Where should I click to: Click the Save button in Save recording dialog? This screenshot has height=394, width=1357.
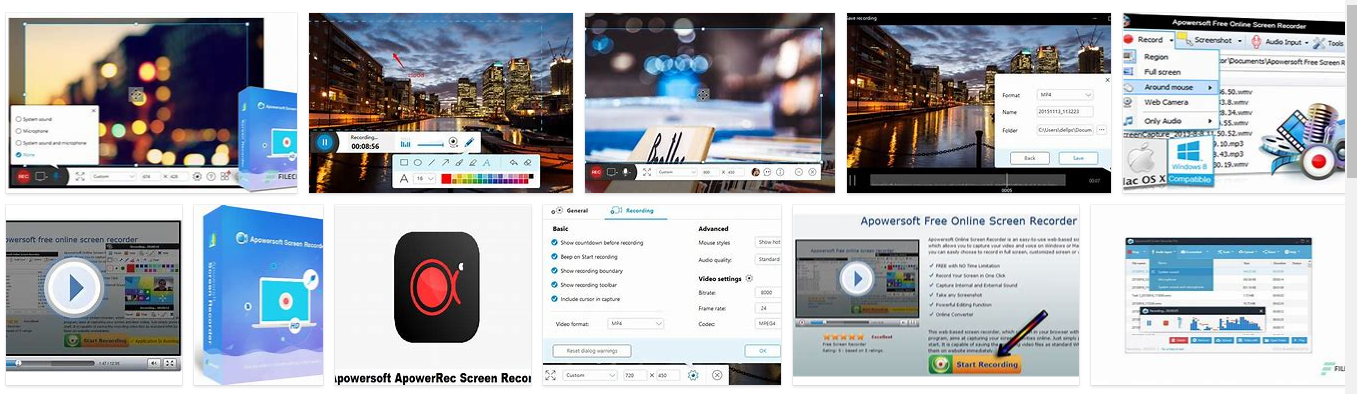pos(1078,158)
